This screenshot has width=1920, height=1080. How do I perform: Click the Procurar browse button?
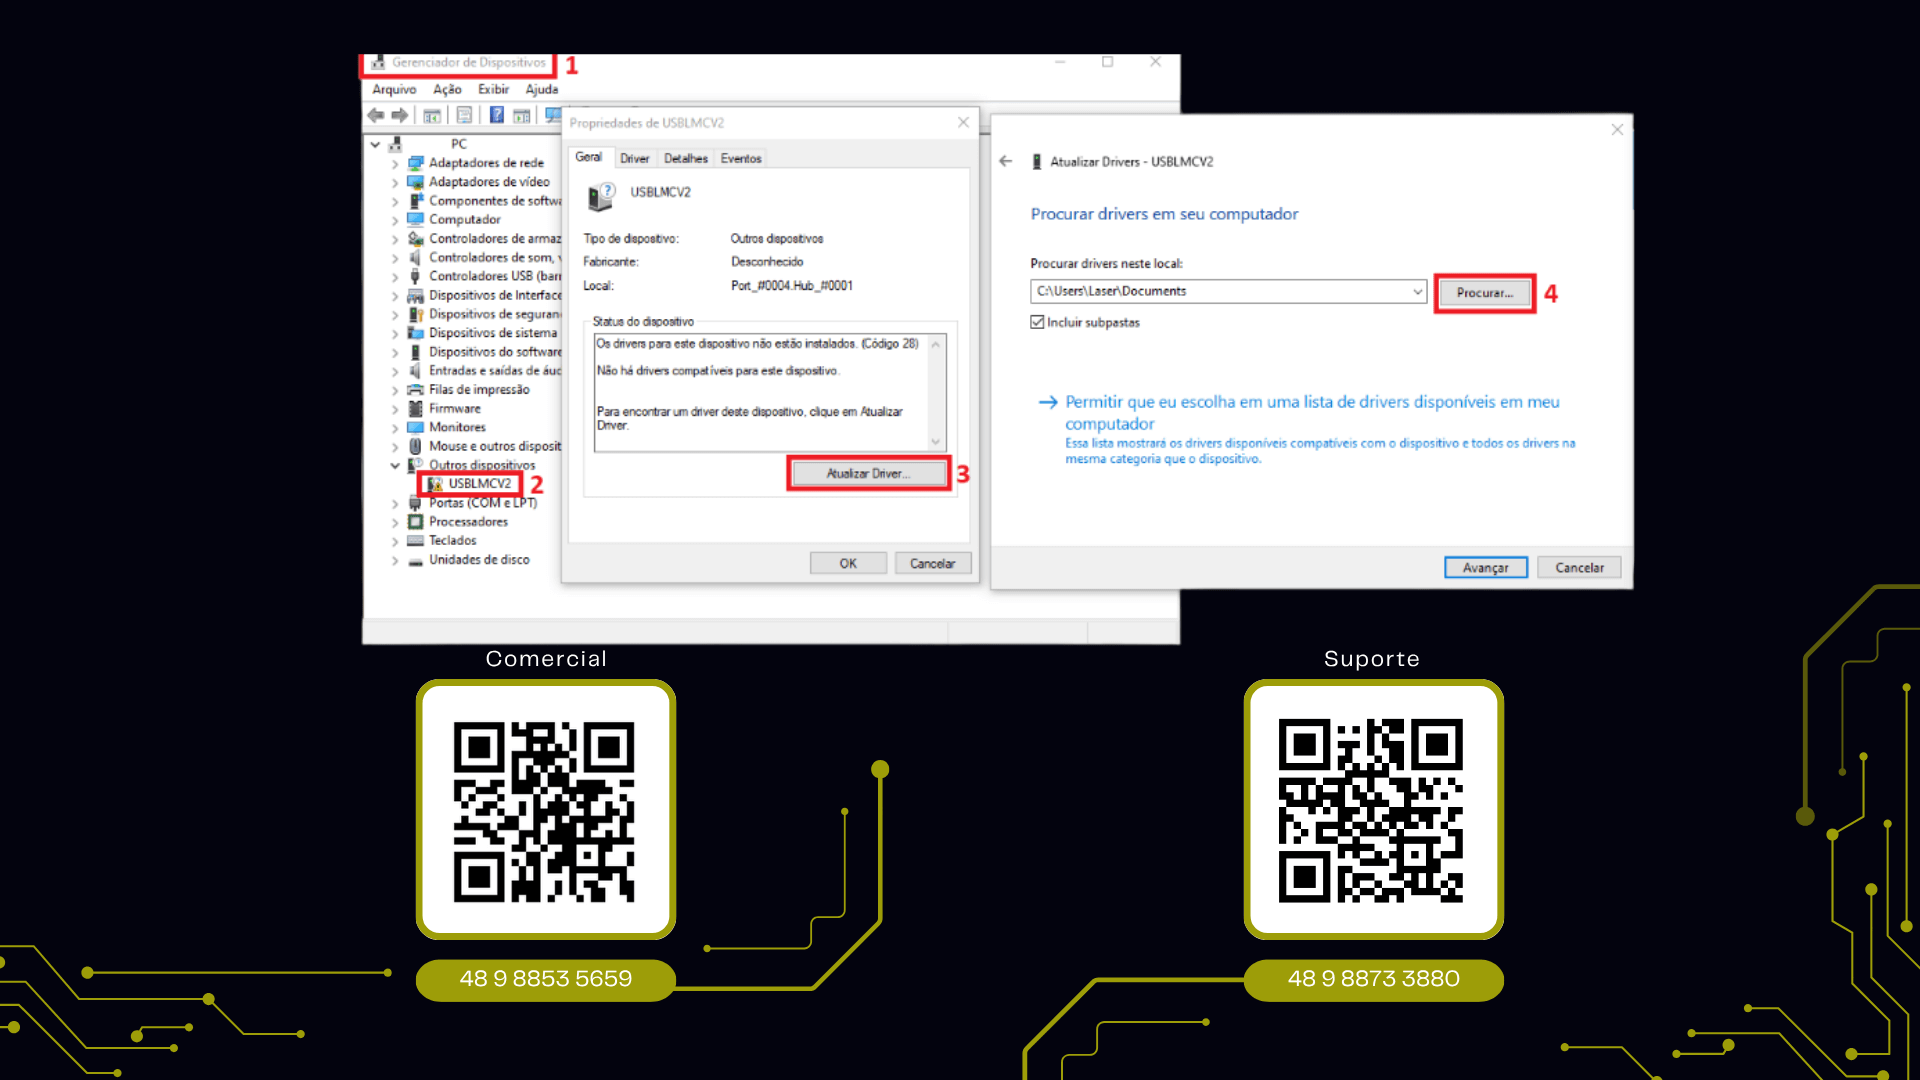point(1485,293)
